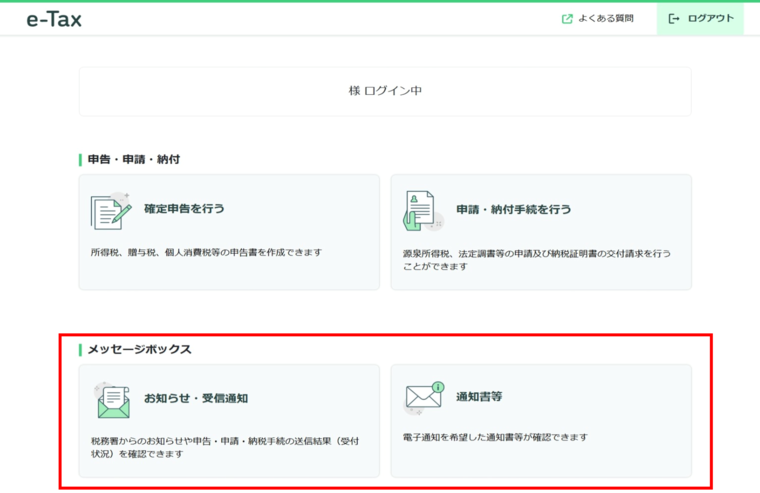Image resolution: width=760 pixels, height=493 pixels.
Task: Open the お知らせ・受信通知 heading
Action: pos(196,398)
